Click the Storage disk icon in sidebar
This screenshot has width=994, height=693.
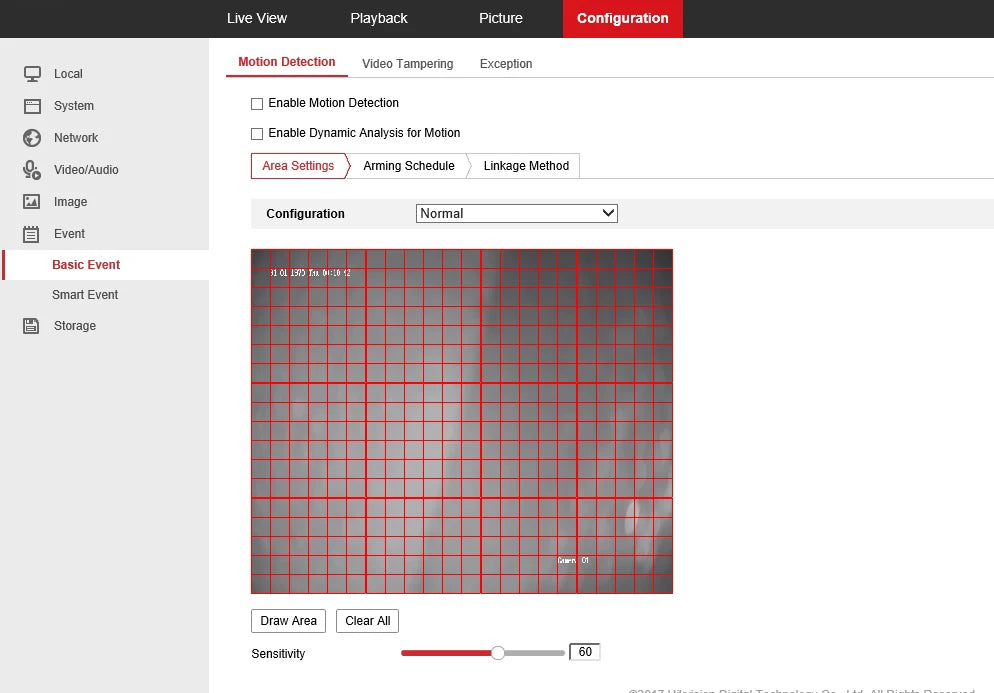tap(32, 326)
